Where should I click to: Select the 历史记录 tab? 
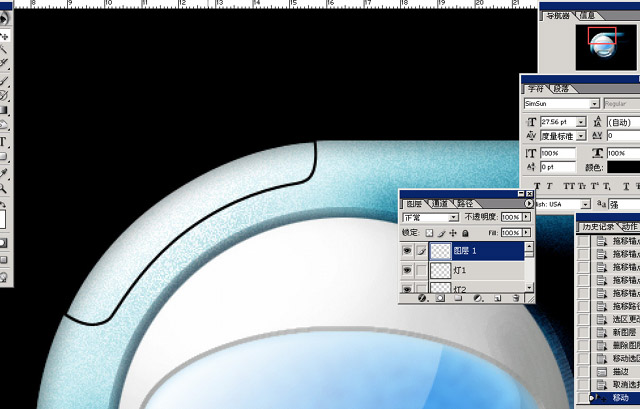[x=598, y=227]
